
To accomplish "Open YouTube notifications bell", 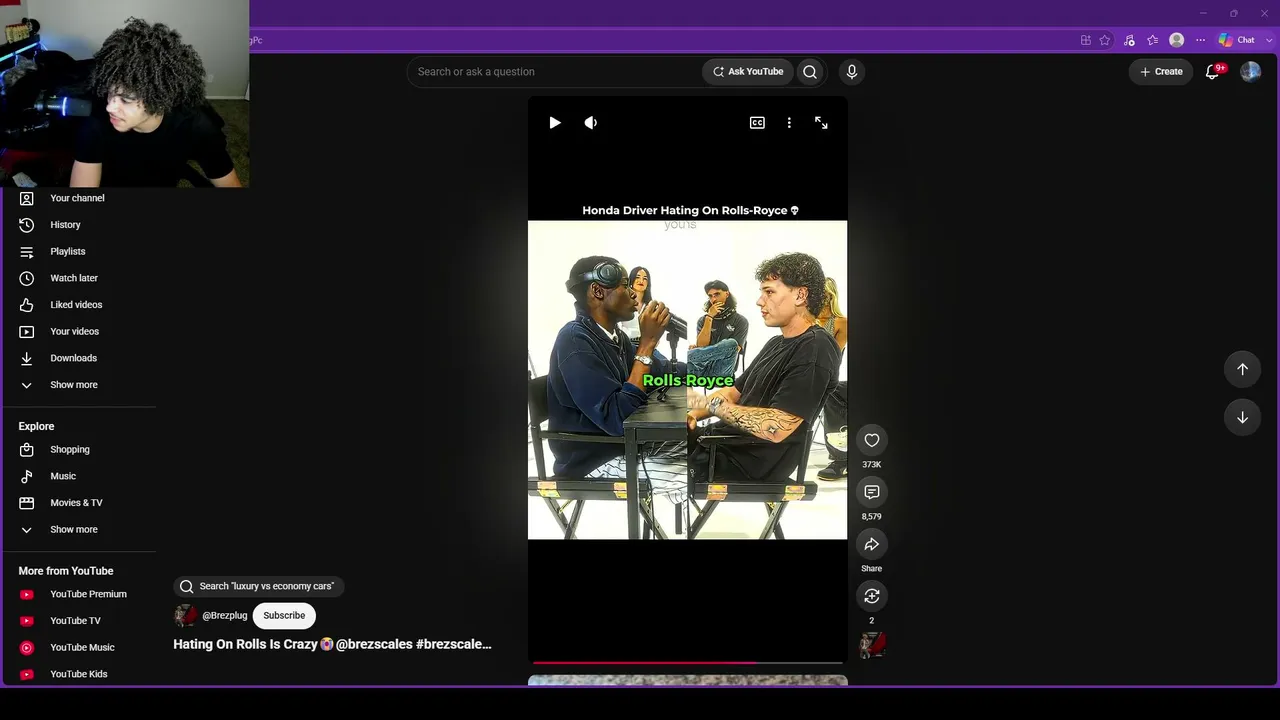I will [1213, 72].
